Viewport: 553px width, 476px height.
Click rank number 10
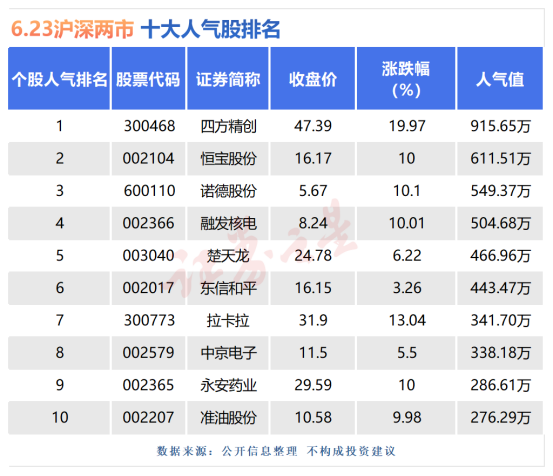[60, 417]
